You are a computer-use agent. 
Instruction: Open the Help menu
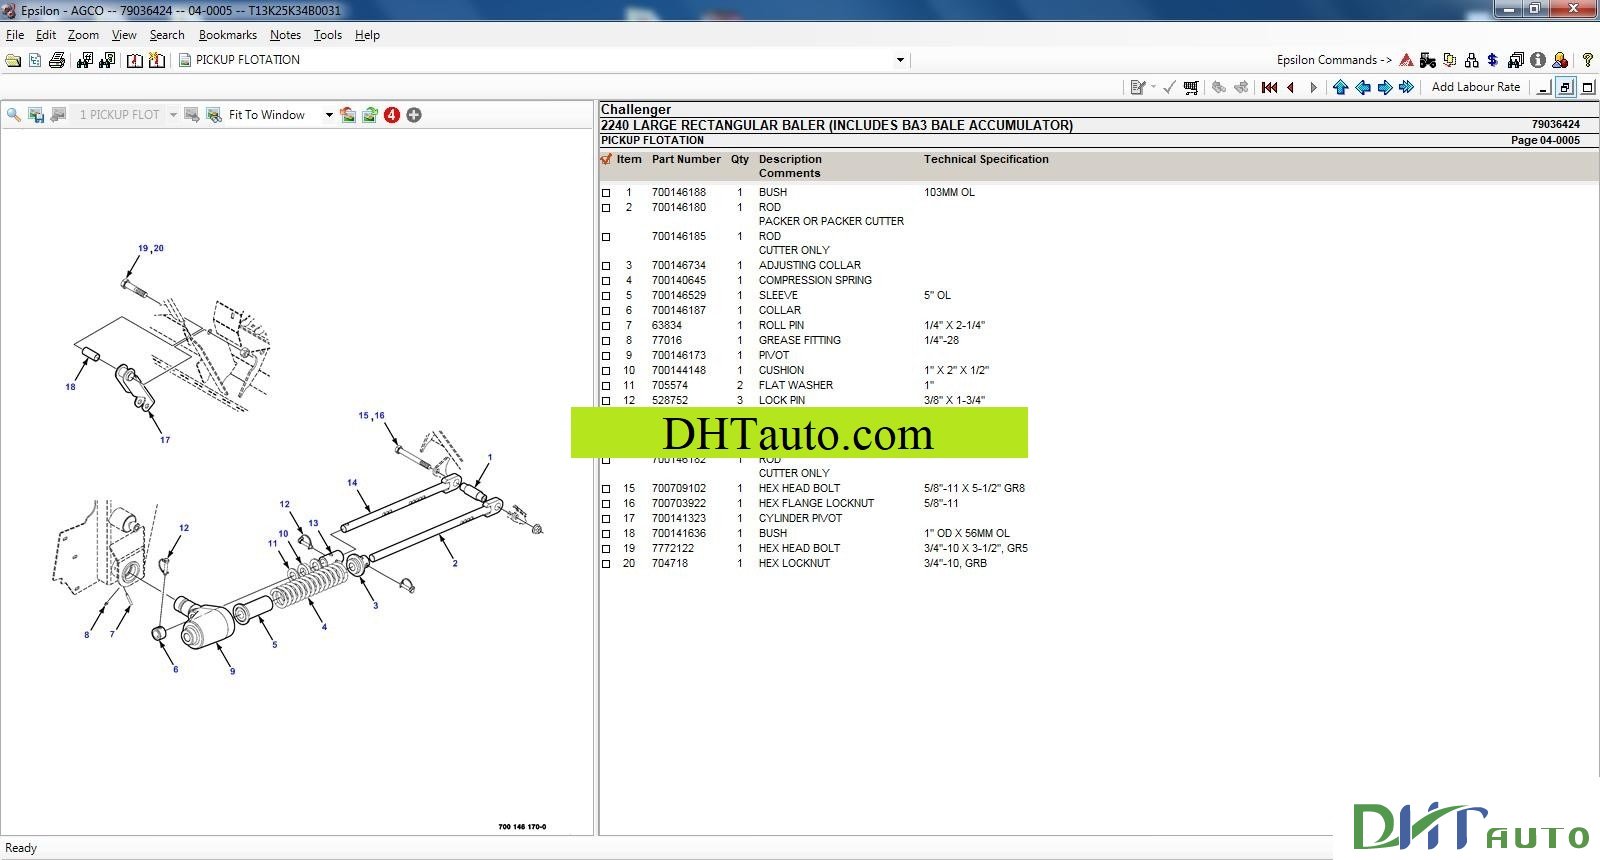tap(367, 35)
